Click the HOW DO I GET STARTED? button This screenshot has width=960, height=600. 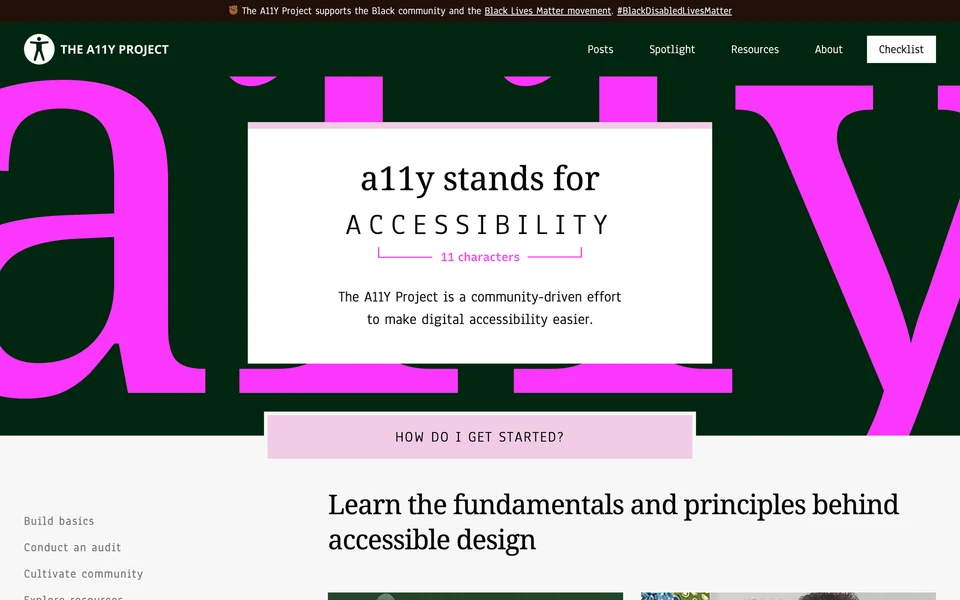[480, 437]
